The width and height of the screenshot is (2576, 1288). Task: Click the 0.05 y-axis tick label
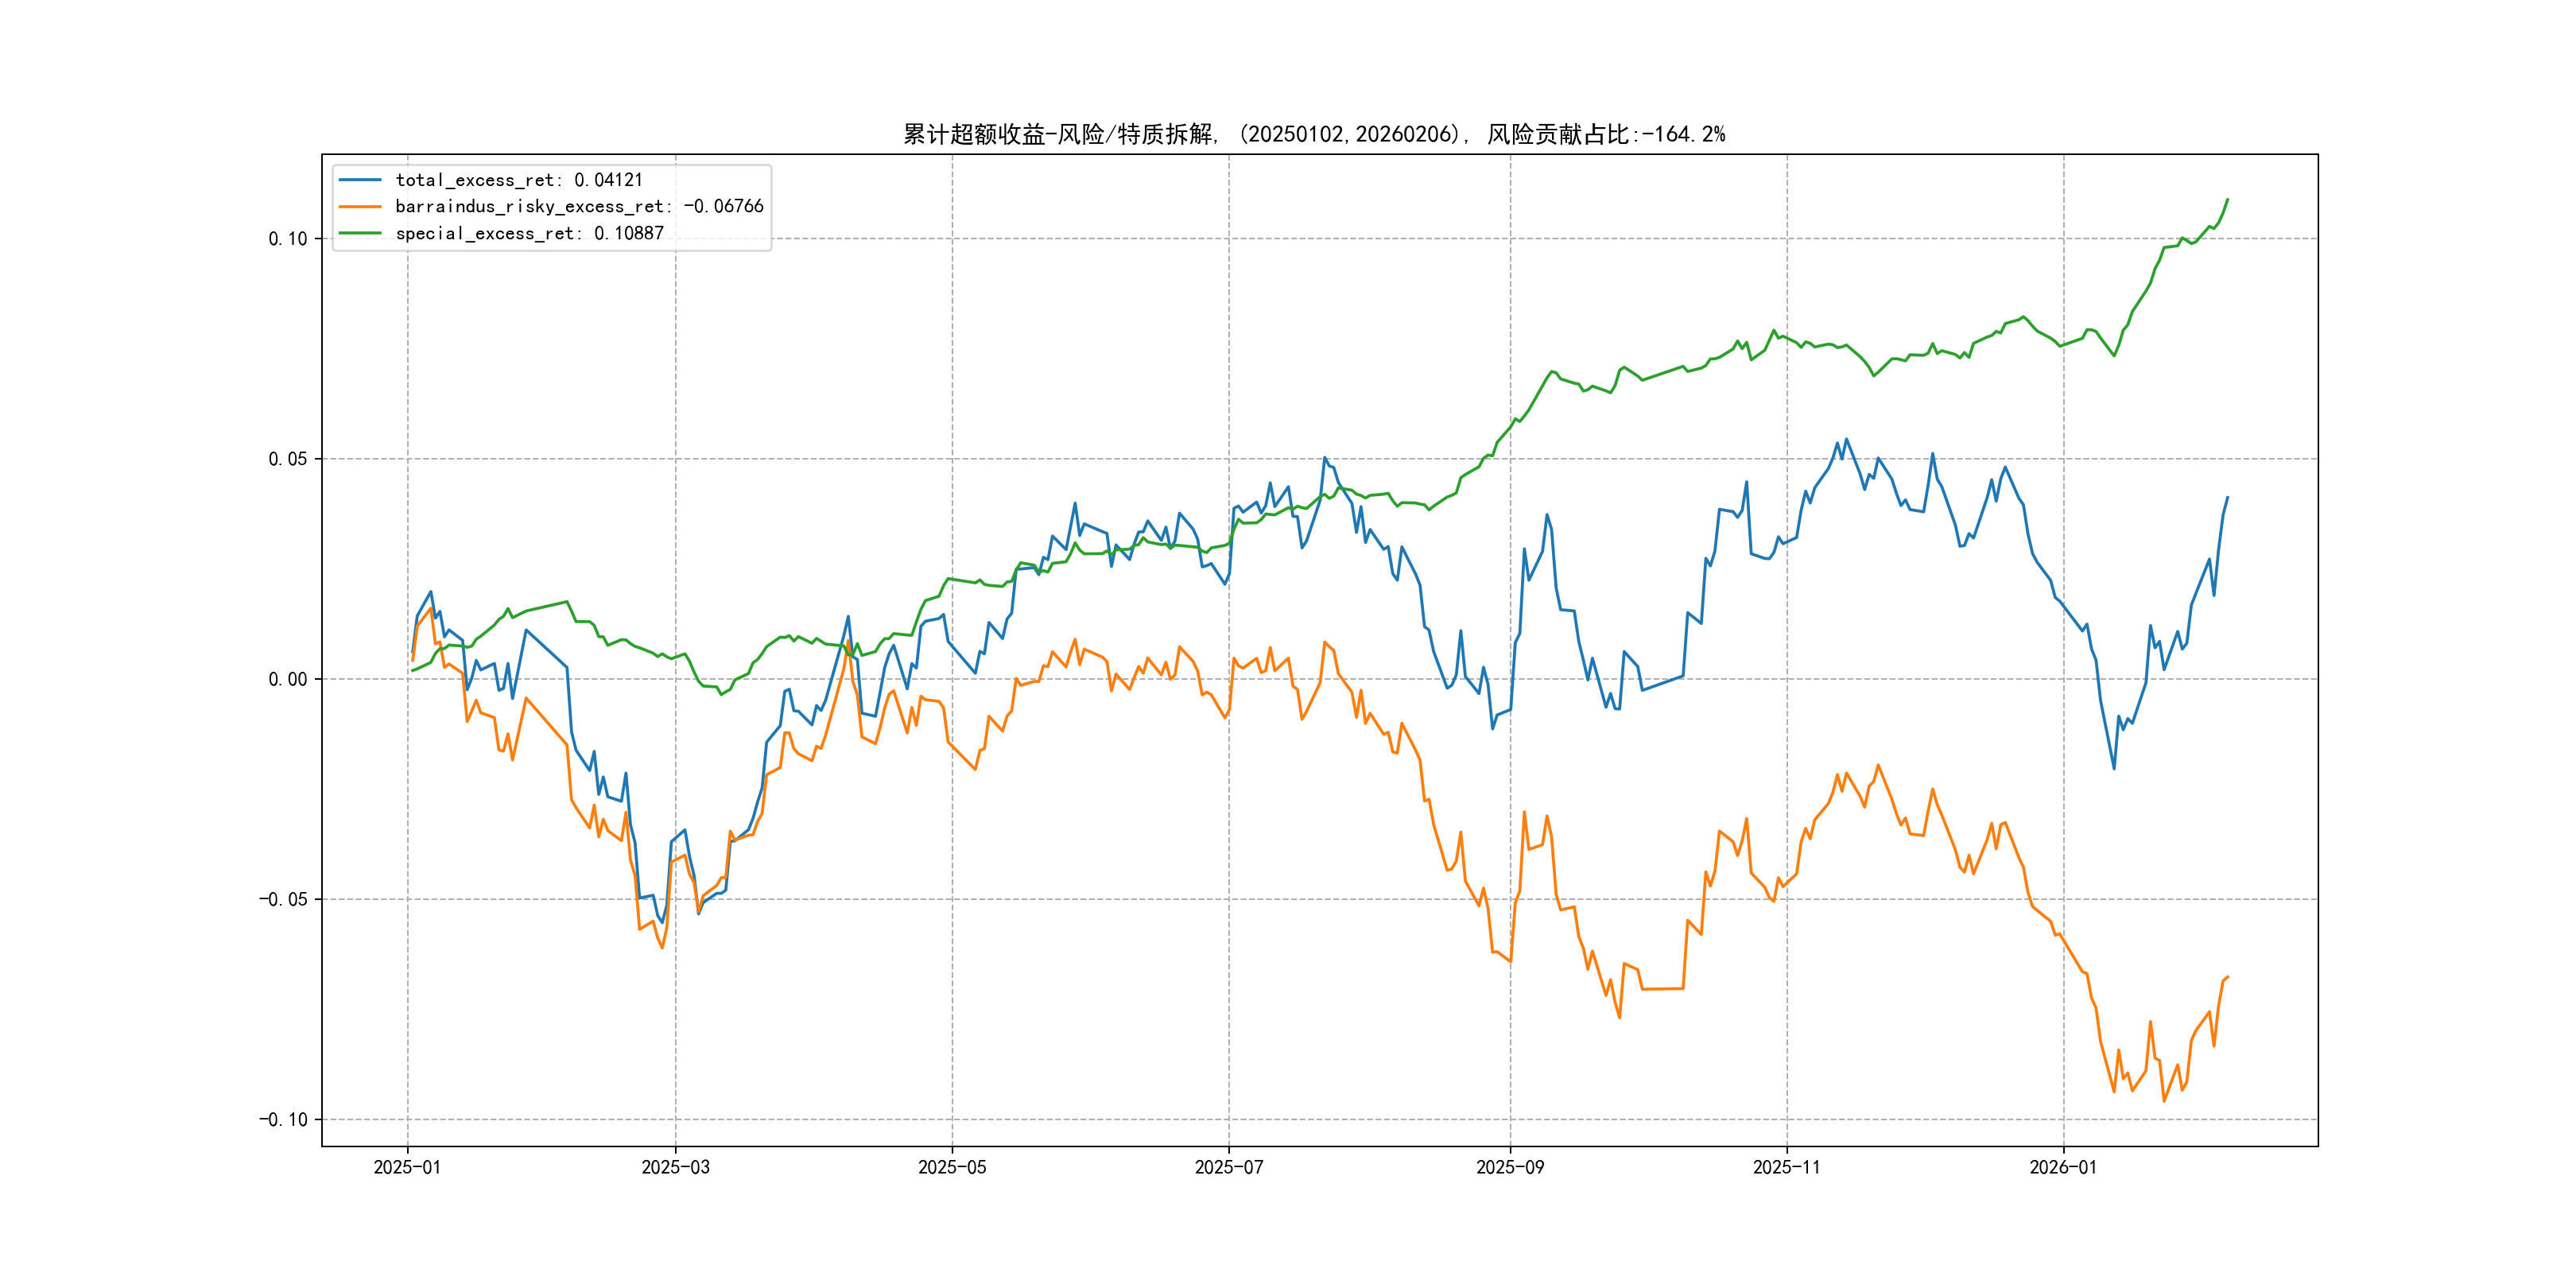tap(288, 459)
